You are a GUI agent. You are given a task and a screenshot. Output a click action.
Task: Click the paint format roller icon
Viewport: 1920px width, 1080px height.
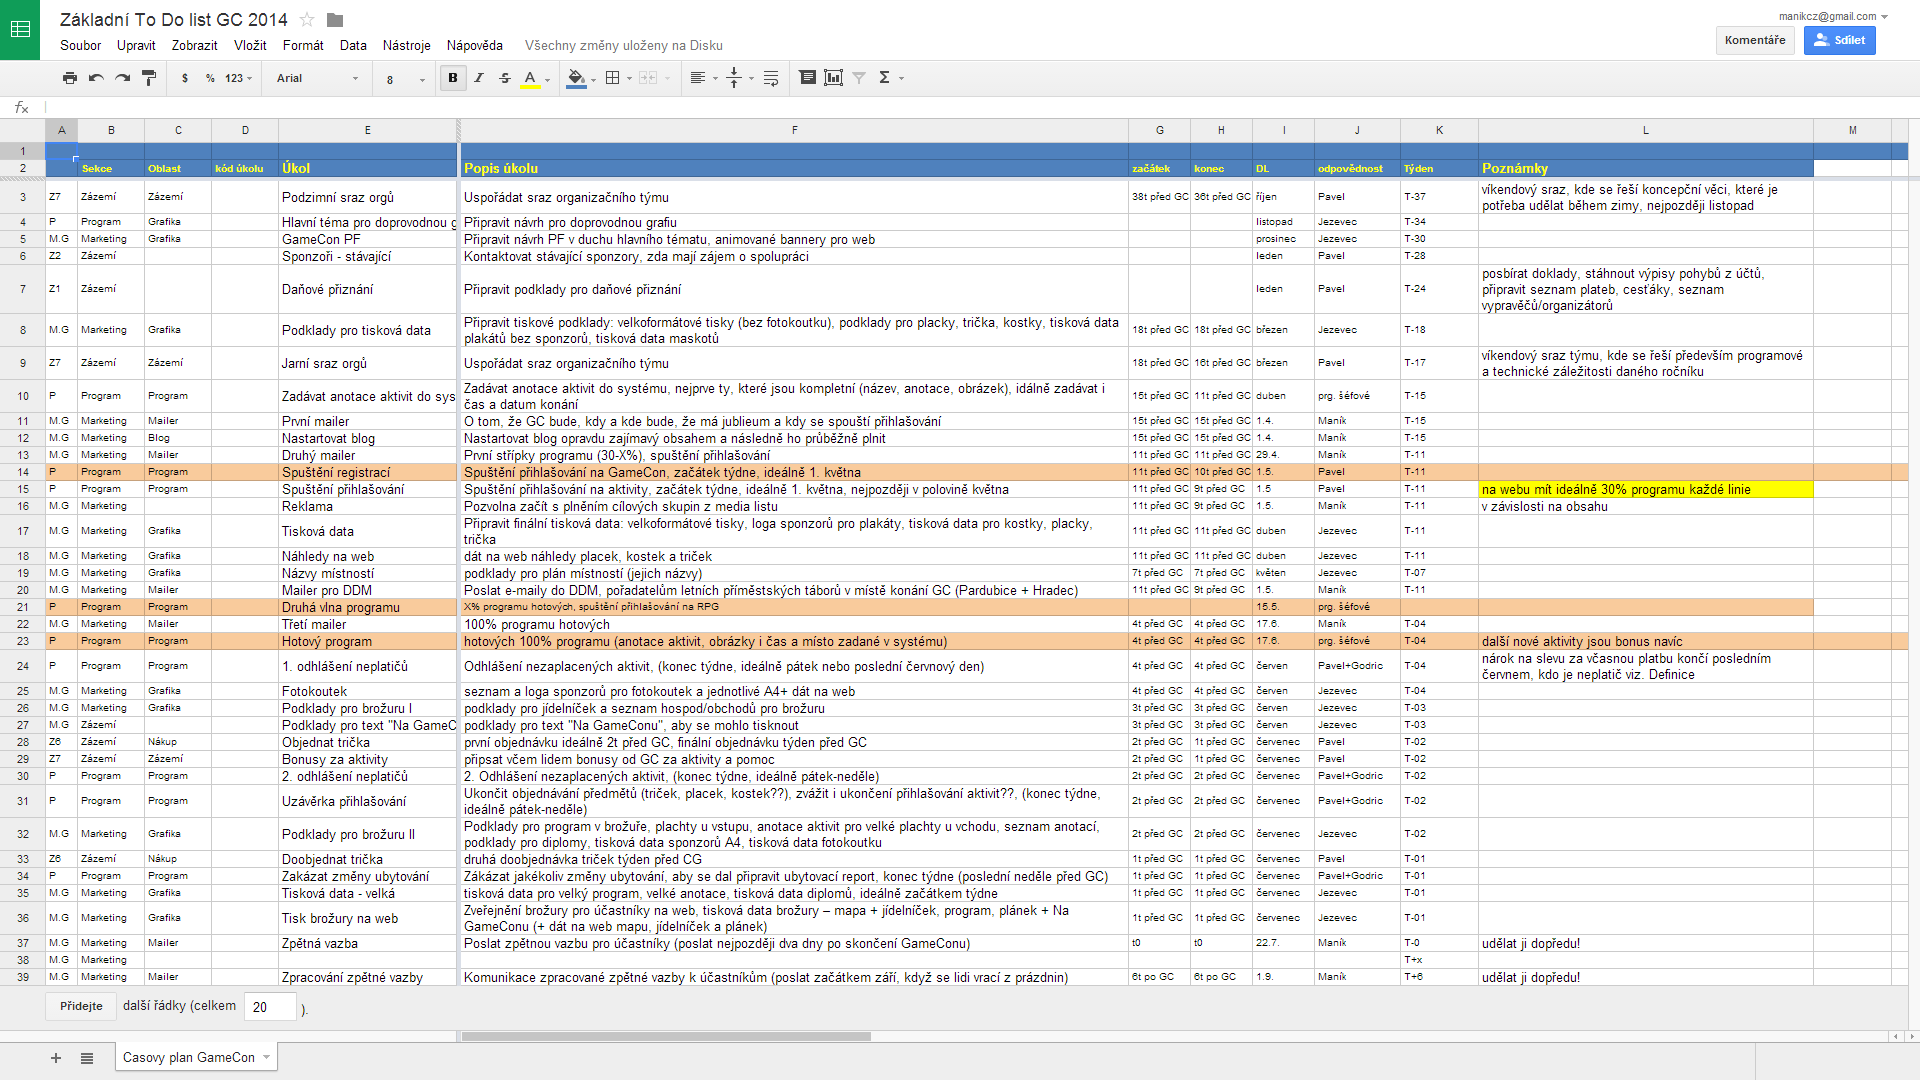[x=149, y=78]
